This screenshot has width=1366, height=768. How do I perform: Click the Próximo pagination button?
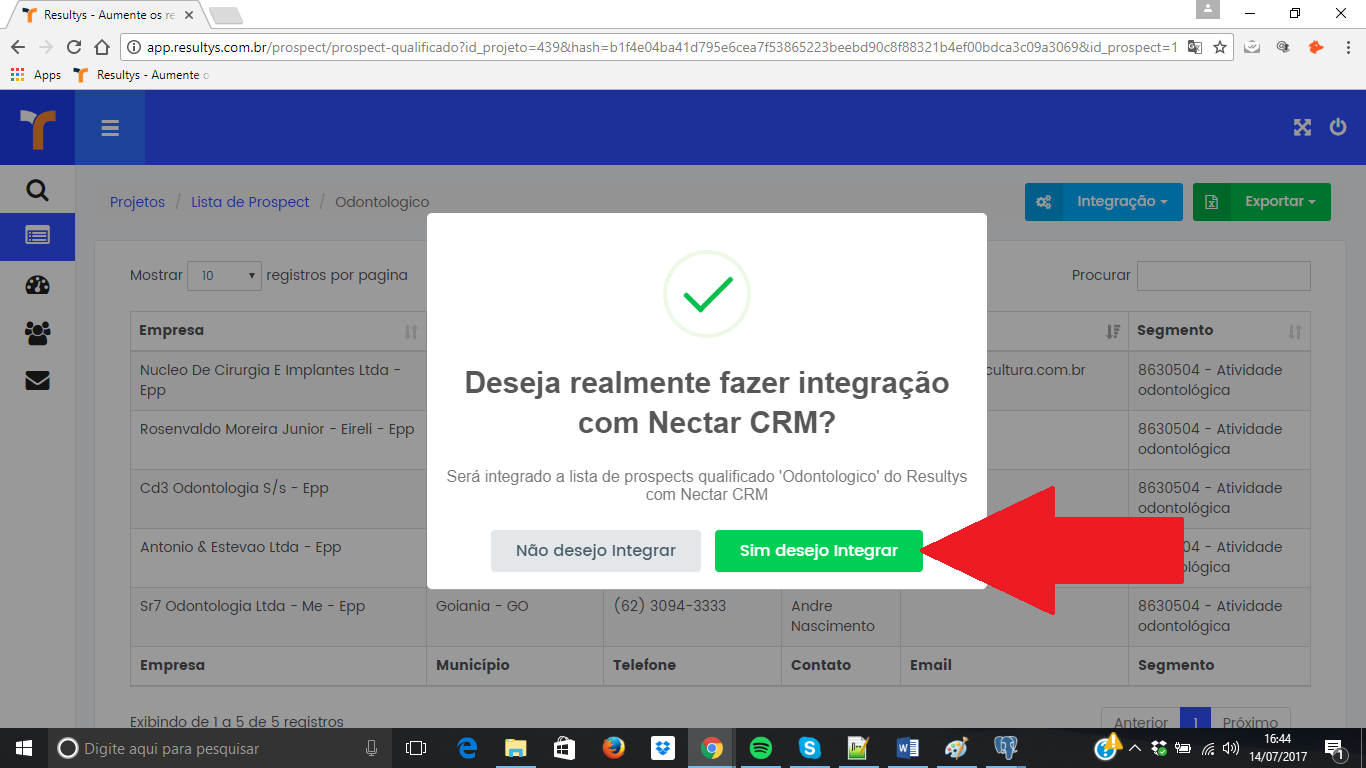point(1250,722)
